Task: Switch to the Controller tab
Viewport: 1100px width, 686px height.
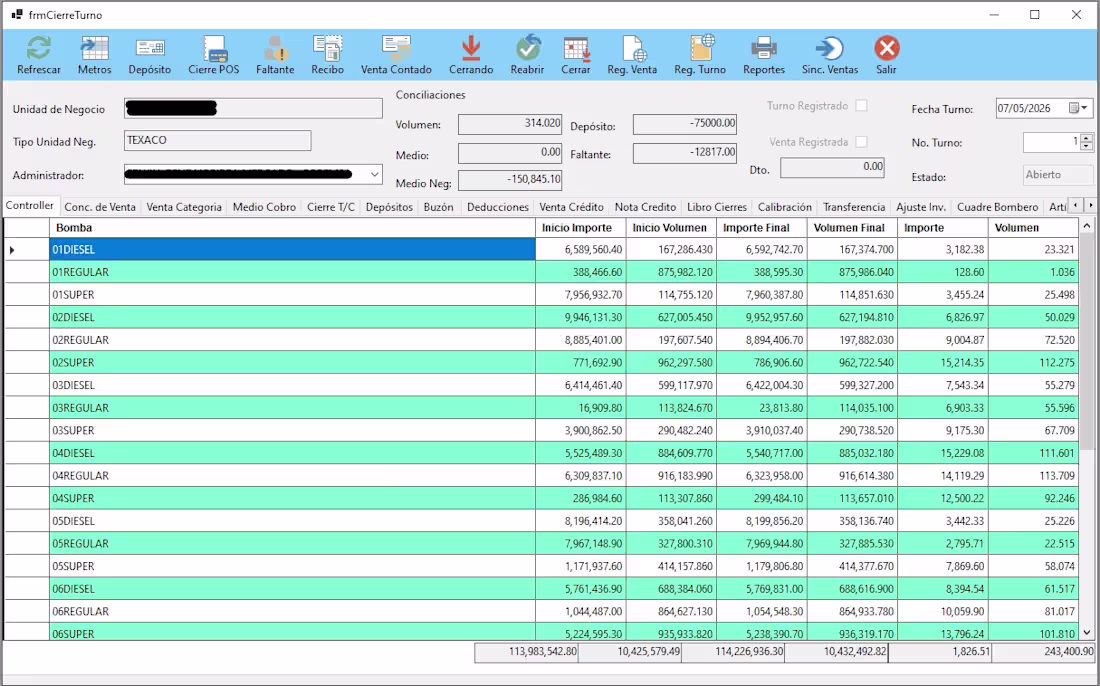Action: 29,206
